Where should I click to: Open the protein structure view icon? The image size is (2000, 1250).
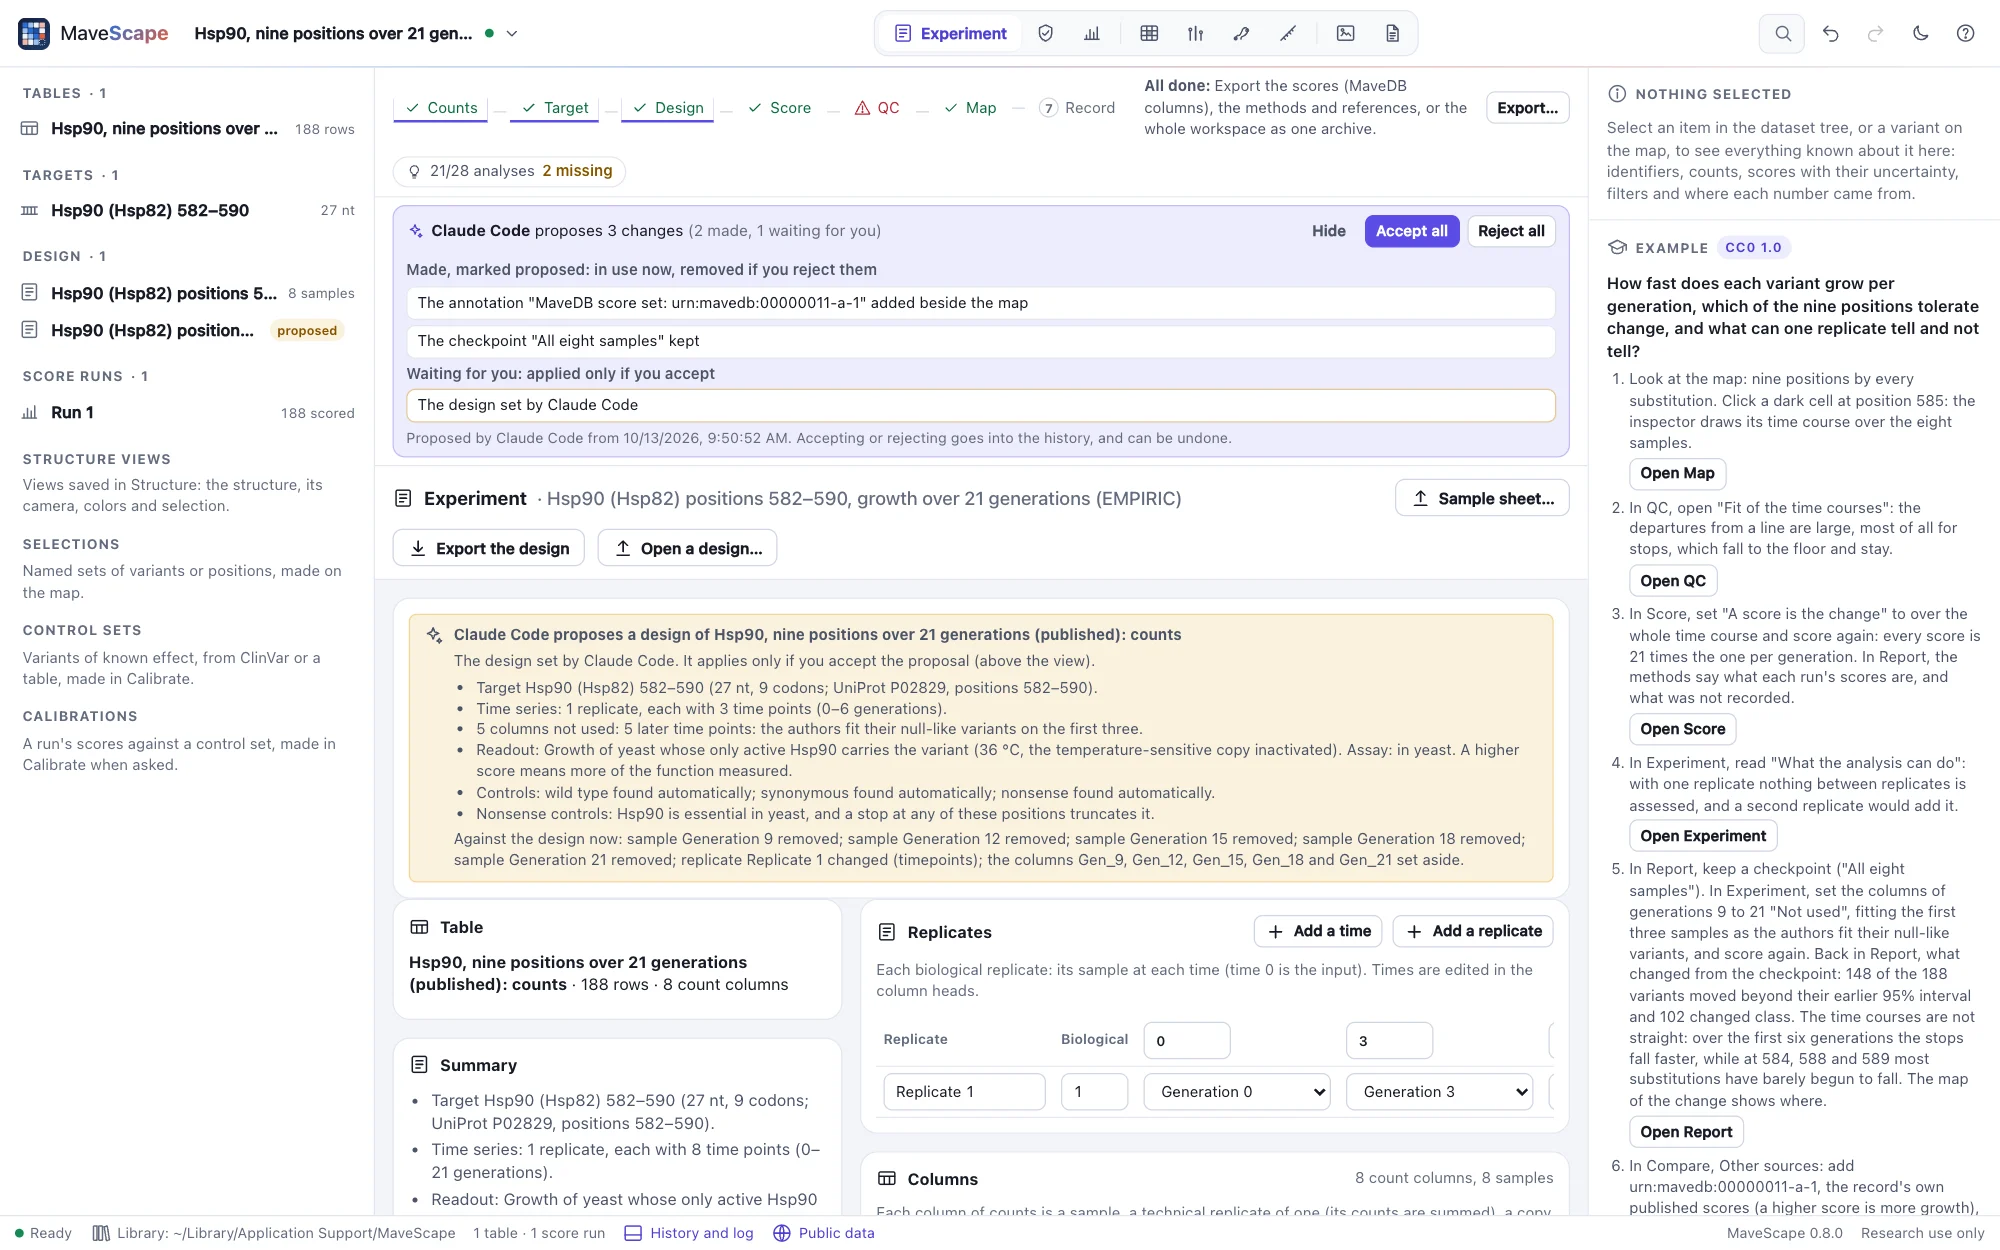1241,33
